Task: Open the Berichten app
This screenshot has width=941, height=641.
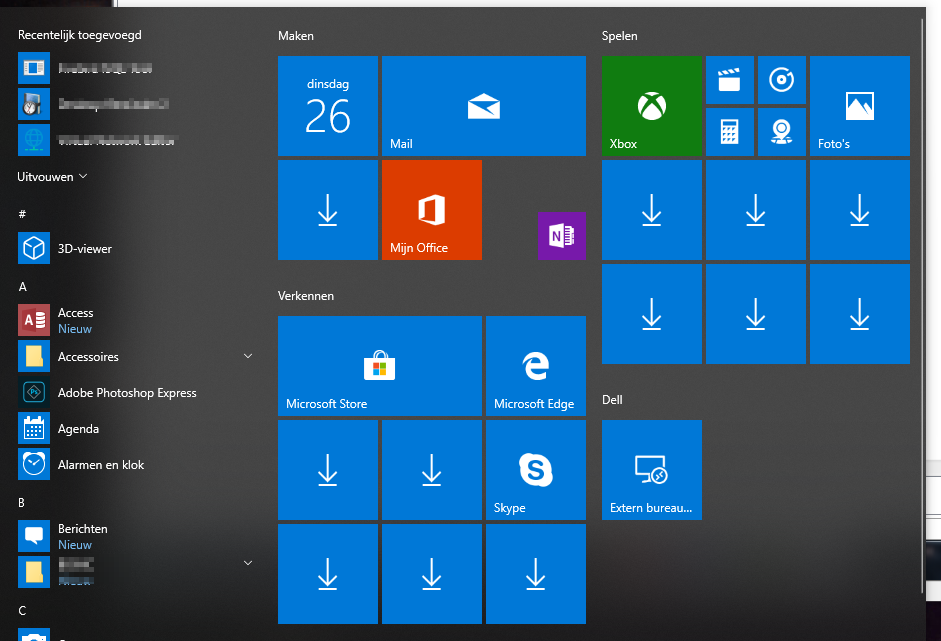Action: (135, 536)
